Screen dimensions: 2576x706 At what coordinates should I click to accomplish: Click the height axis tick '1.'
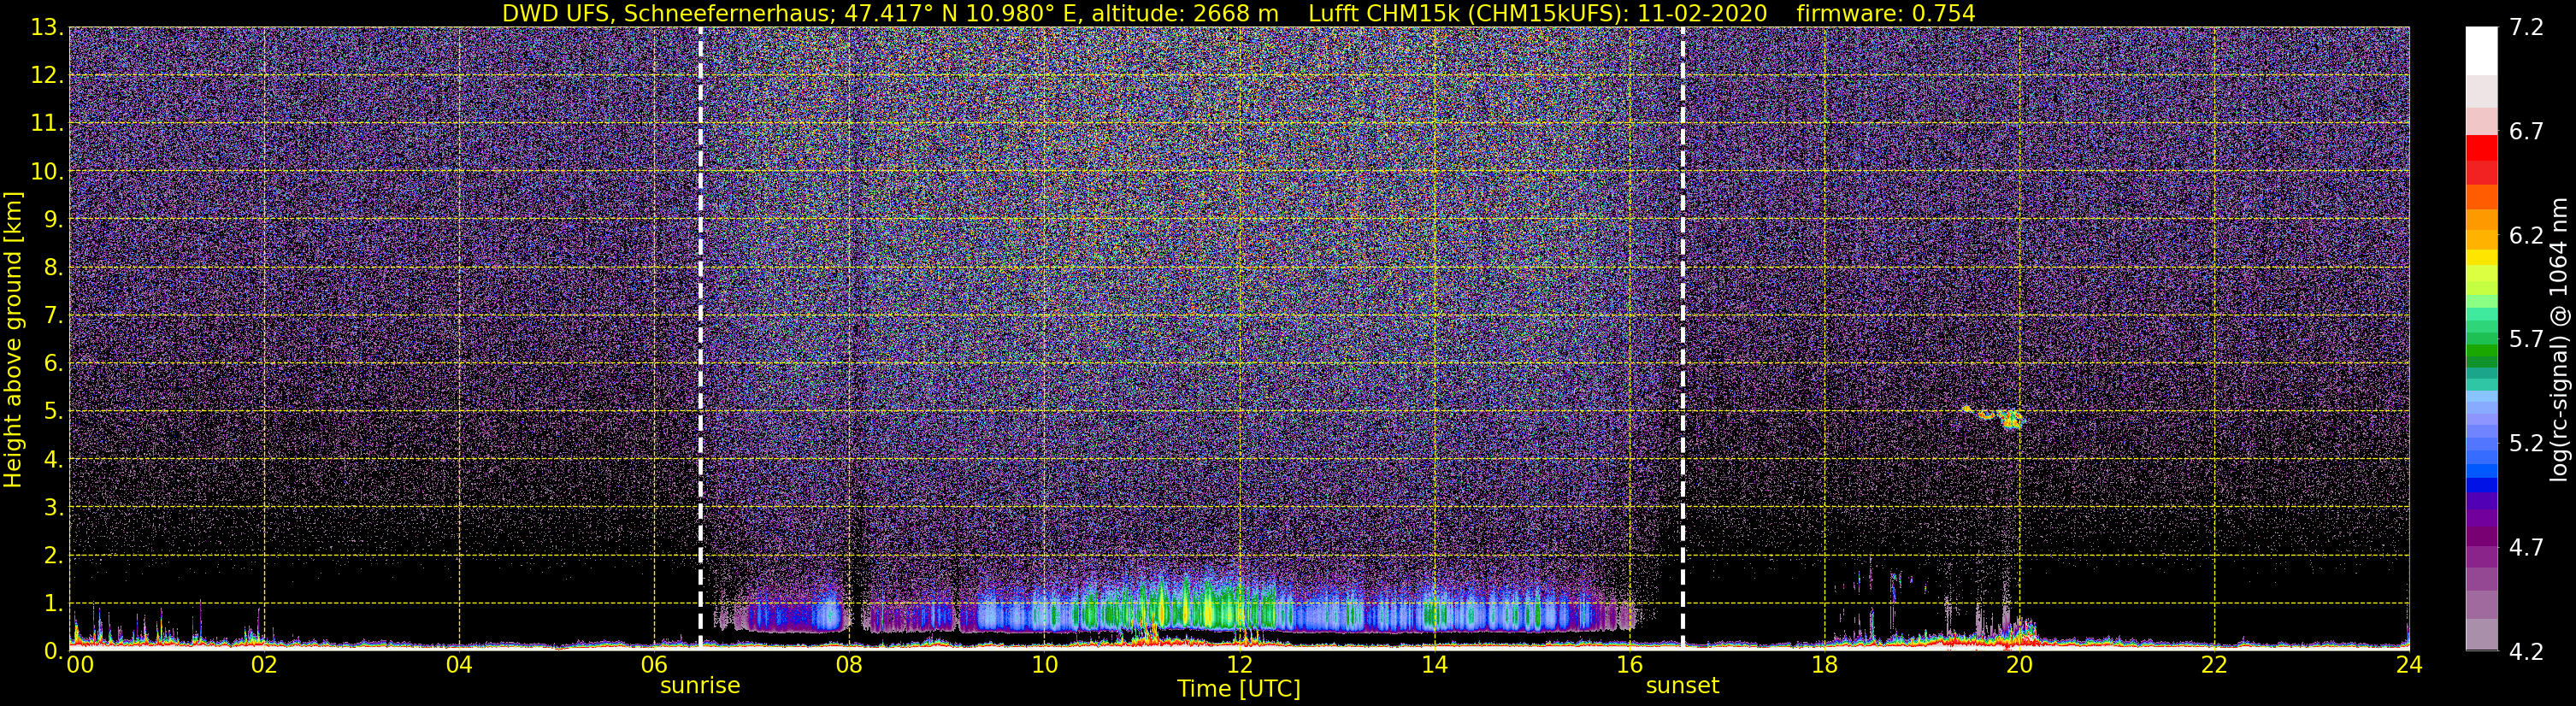pyautogui.click(x=53, y=604)
